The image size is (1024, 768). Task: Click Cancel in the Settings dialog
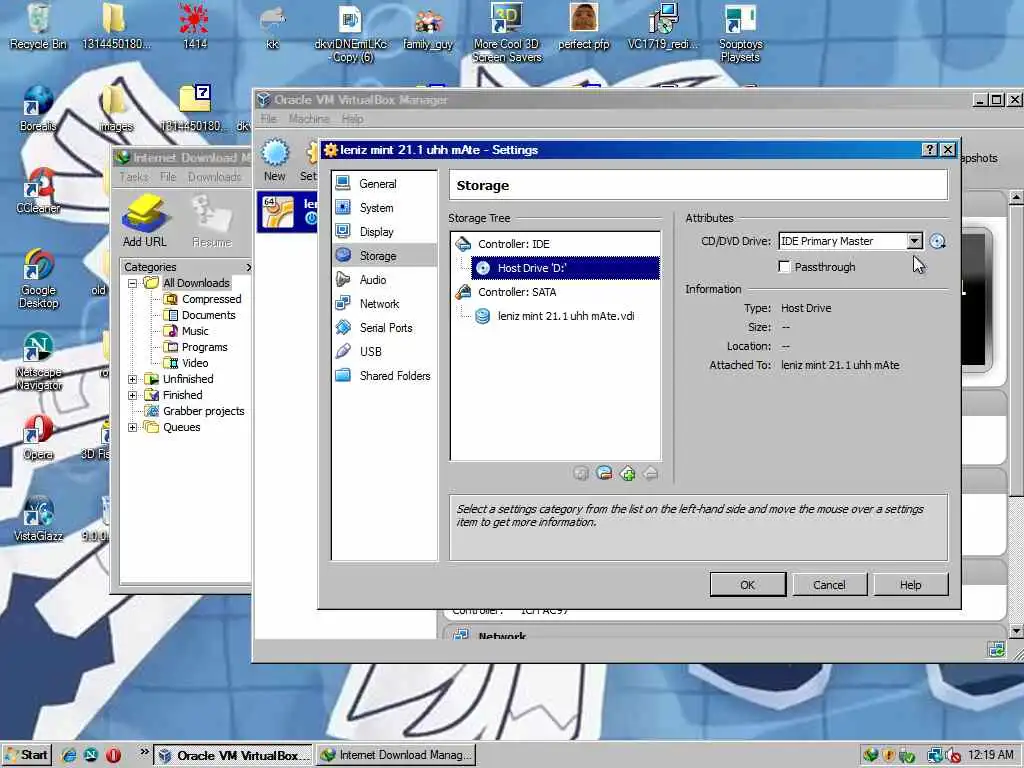[829, 584]
